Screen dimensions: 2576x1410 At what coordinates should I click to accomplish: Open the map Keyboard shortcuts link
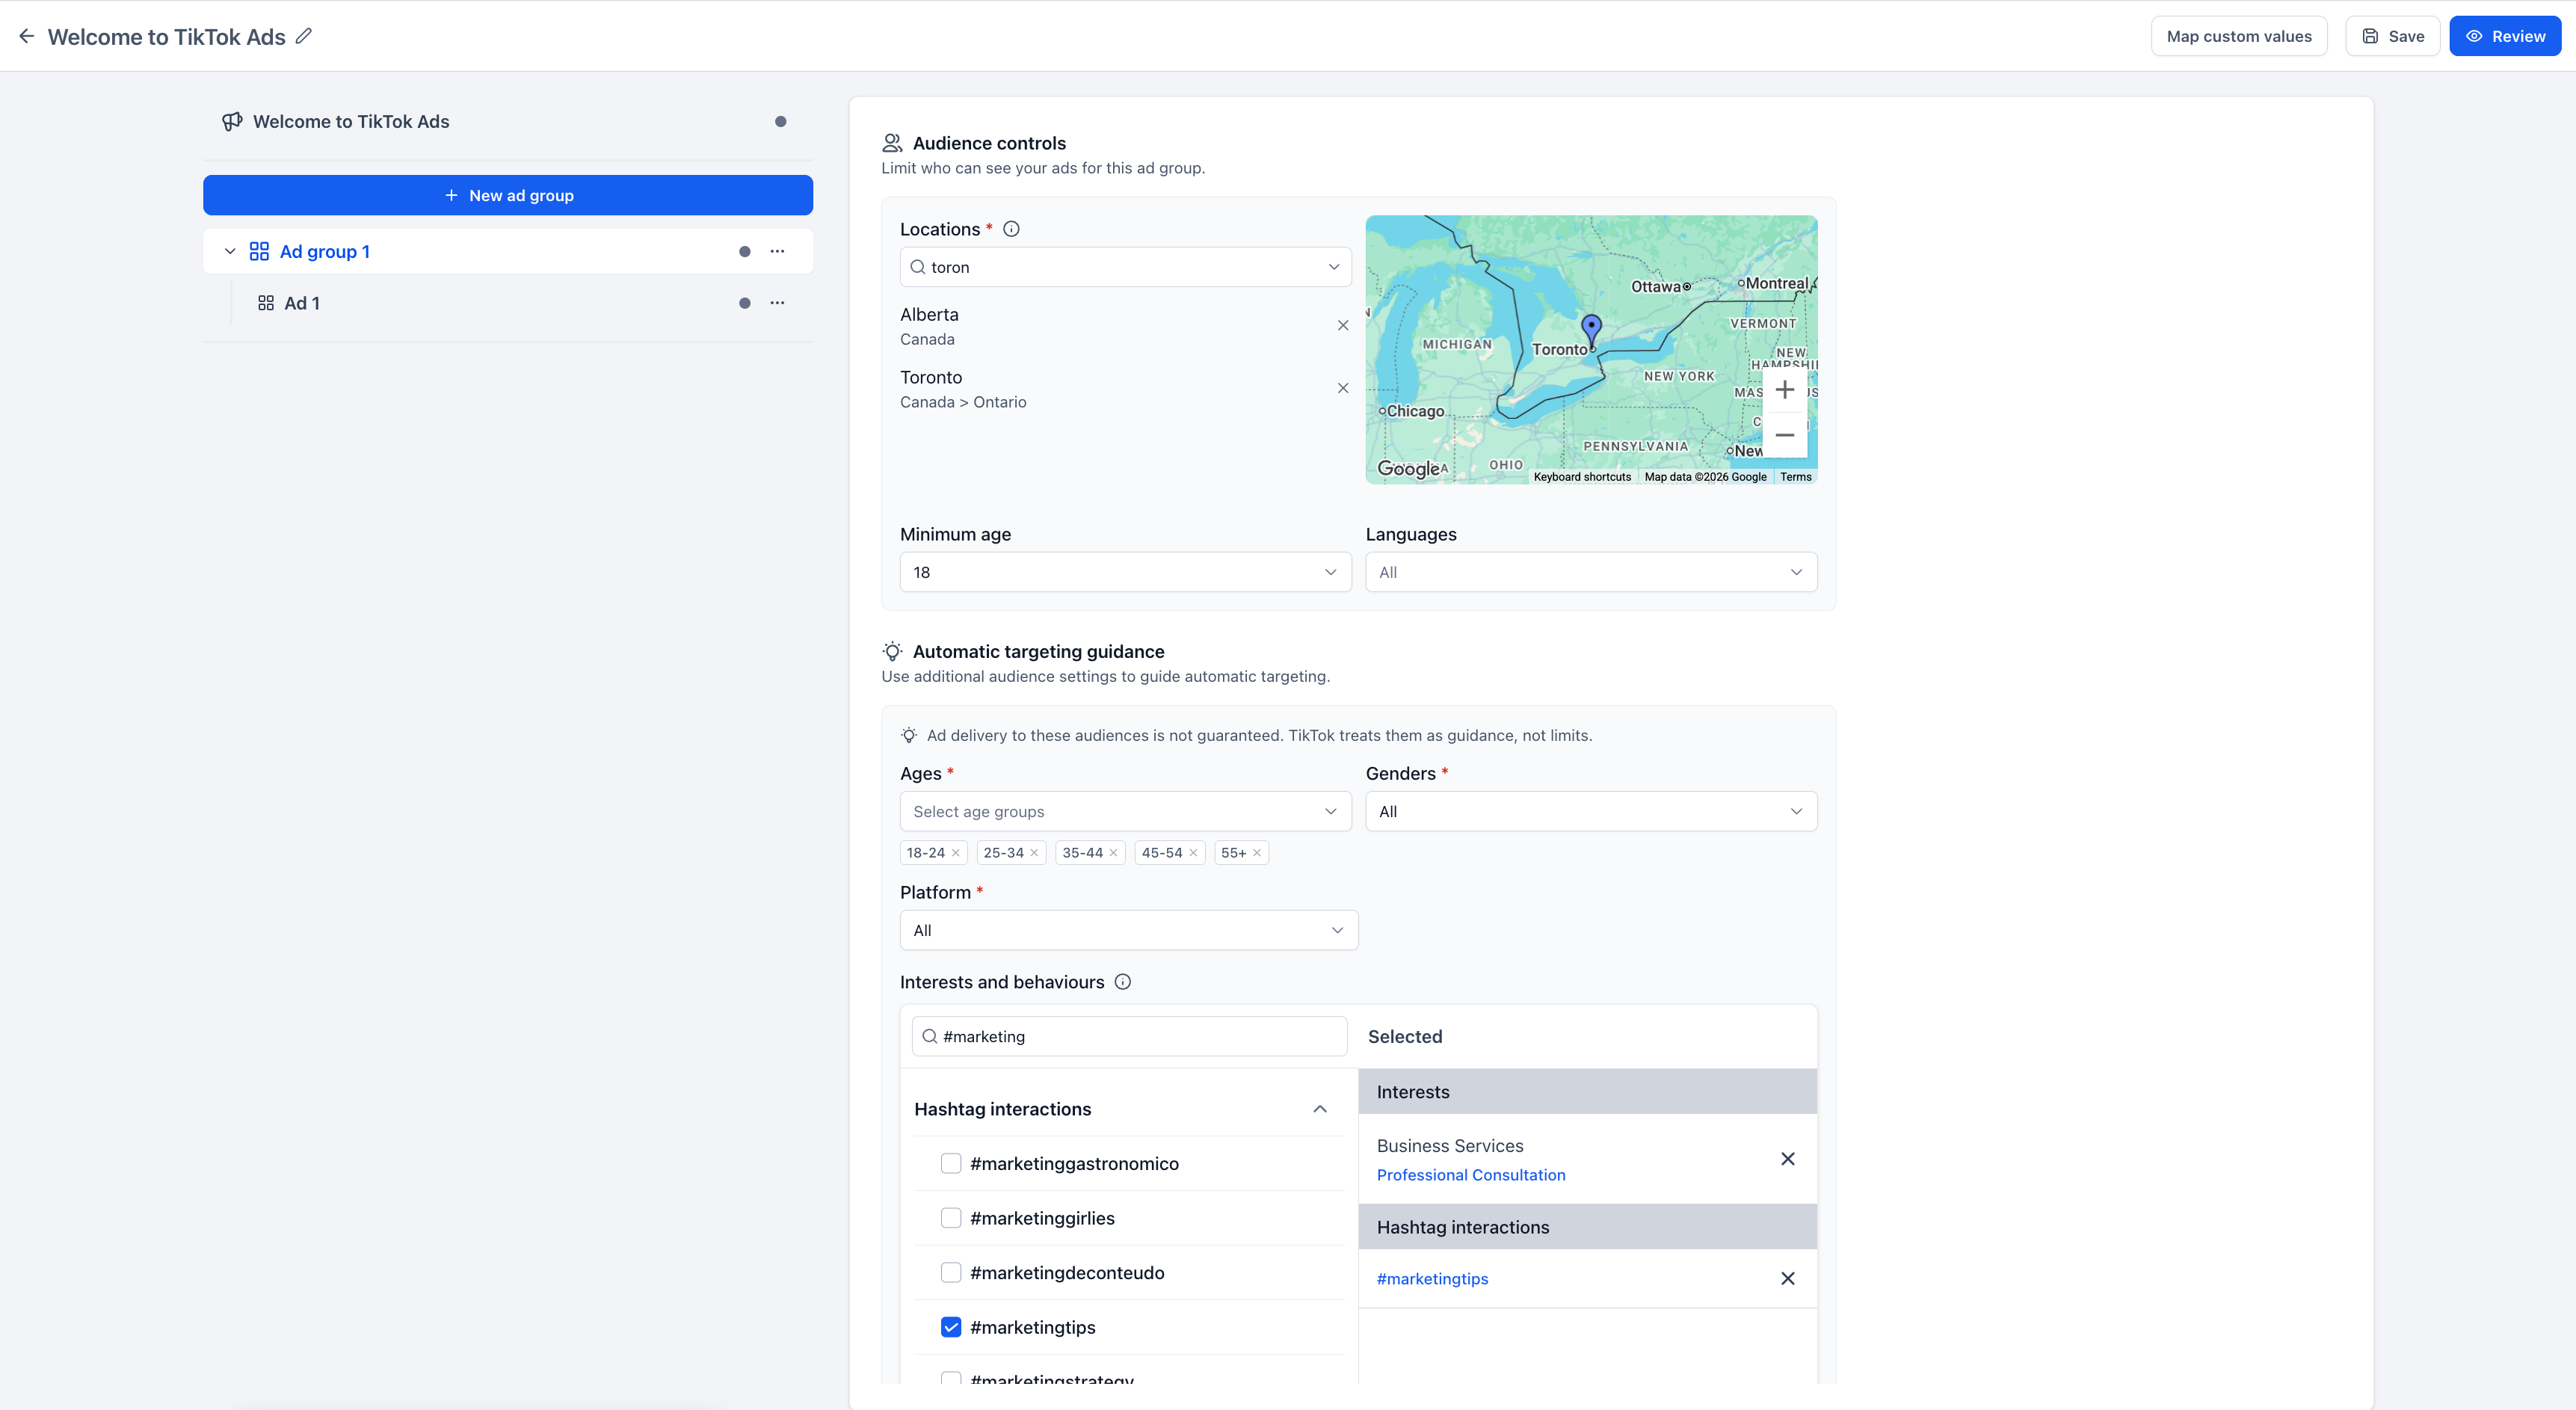(1582, 477)
